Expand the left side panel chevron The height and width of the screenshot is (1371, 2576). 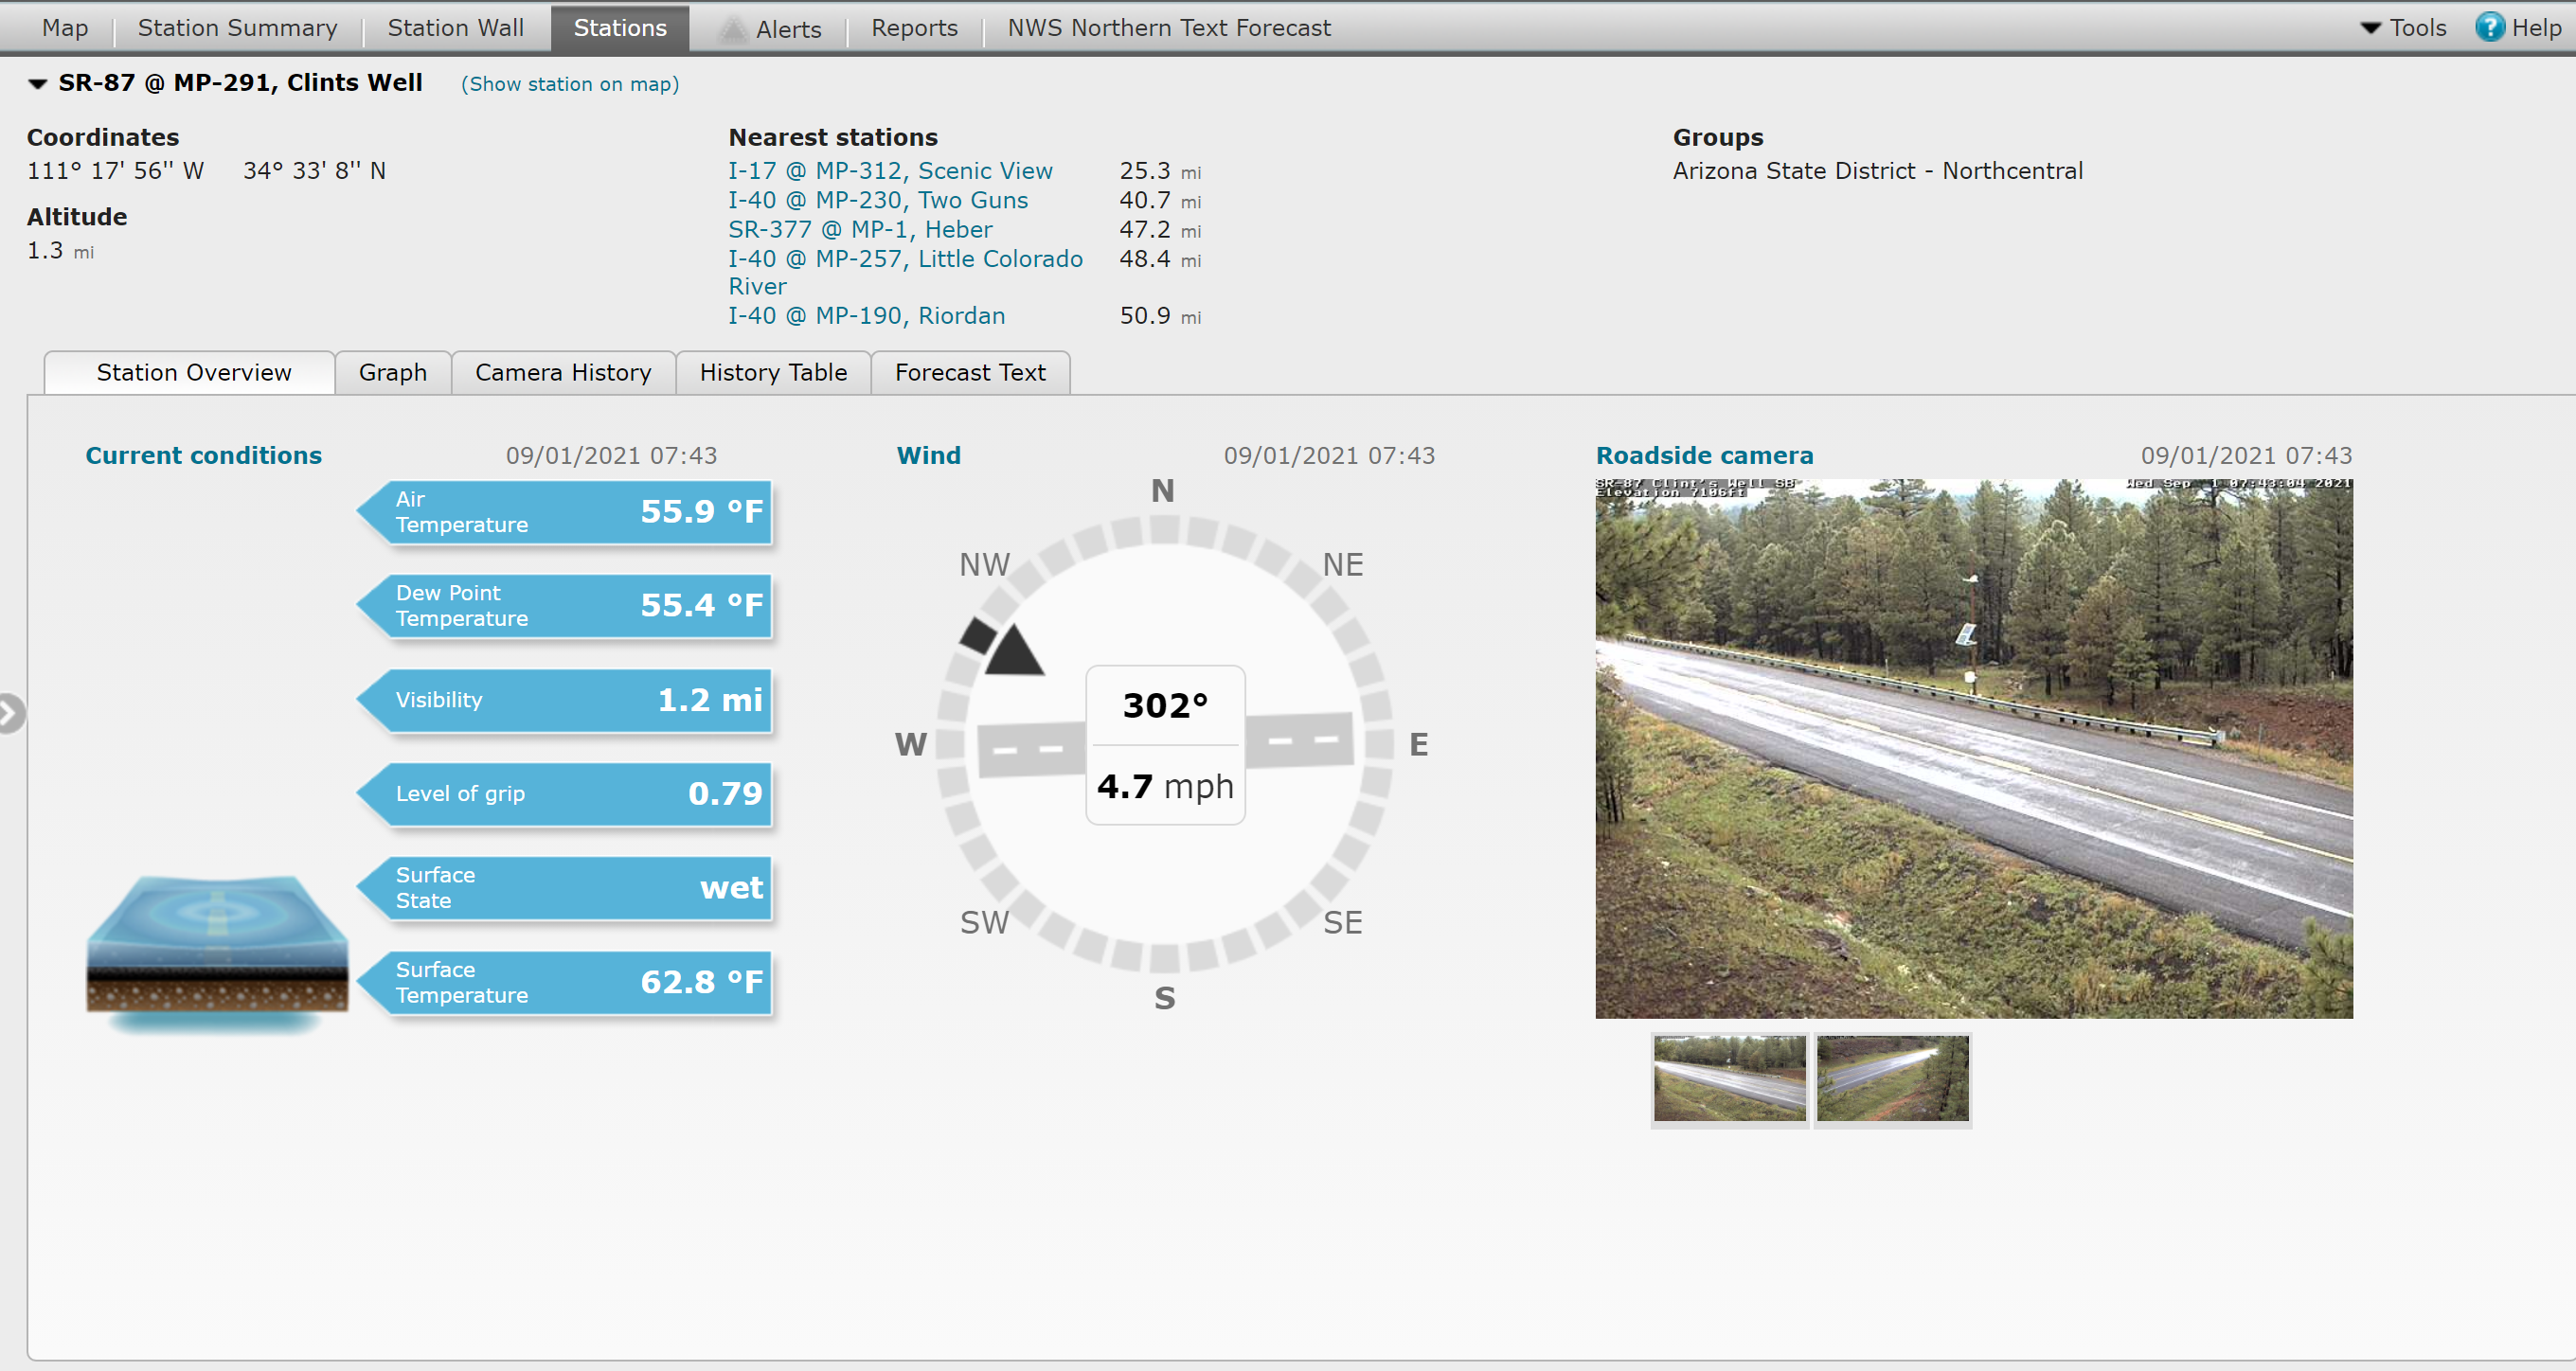[12, 714]
